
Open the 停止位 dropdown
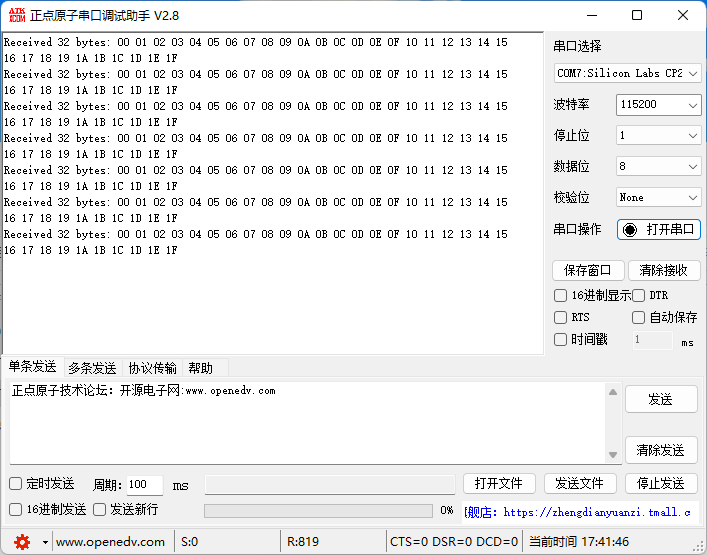point(658,135)
